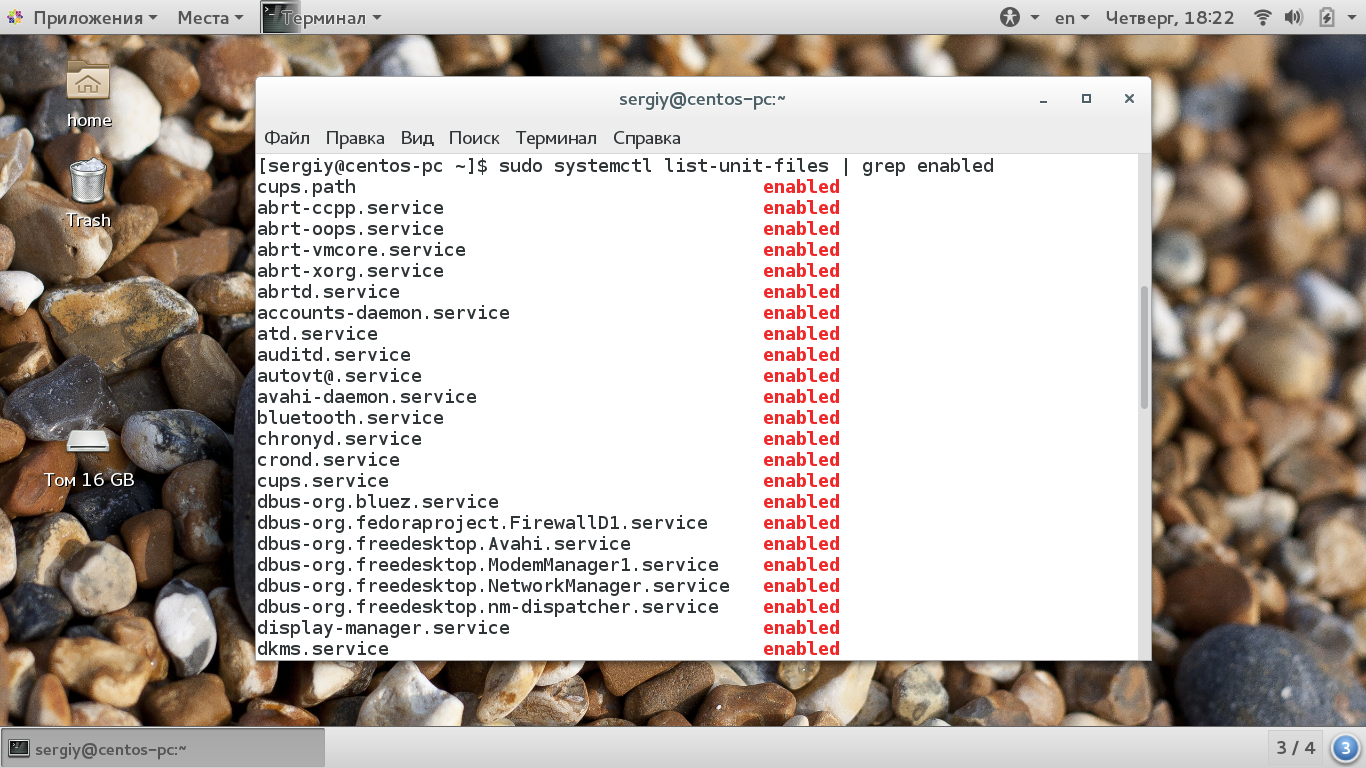Viewport: 1366px width, 768px height.
Task: Click the battery status icon
Action: (x=1326, y=17)
